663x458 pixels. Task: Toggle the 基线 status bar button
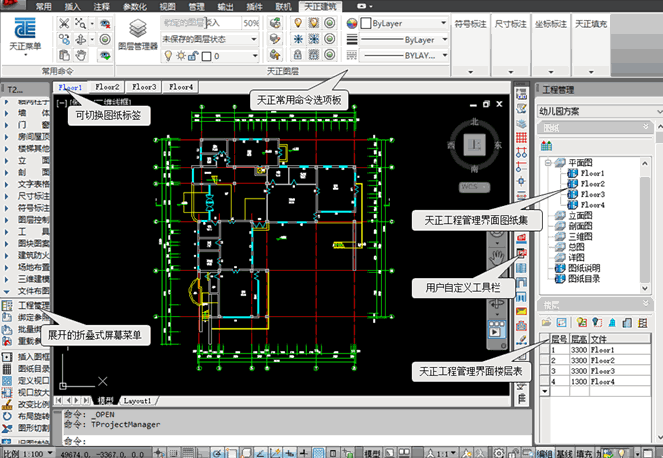(564, 453)
